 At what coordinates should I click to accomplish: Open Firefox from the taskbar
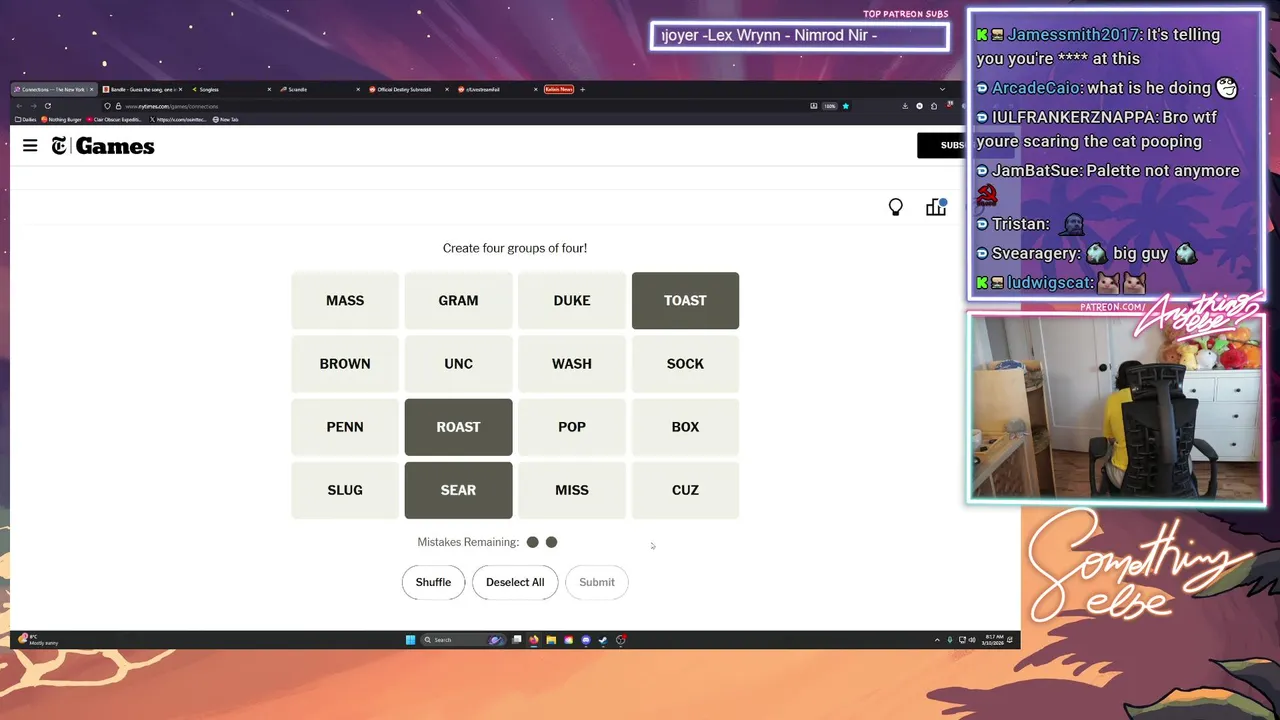[x=533, y=640]
